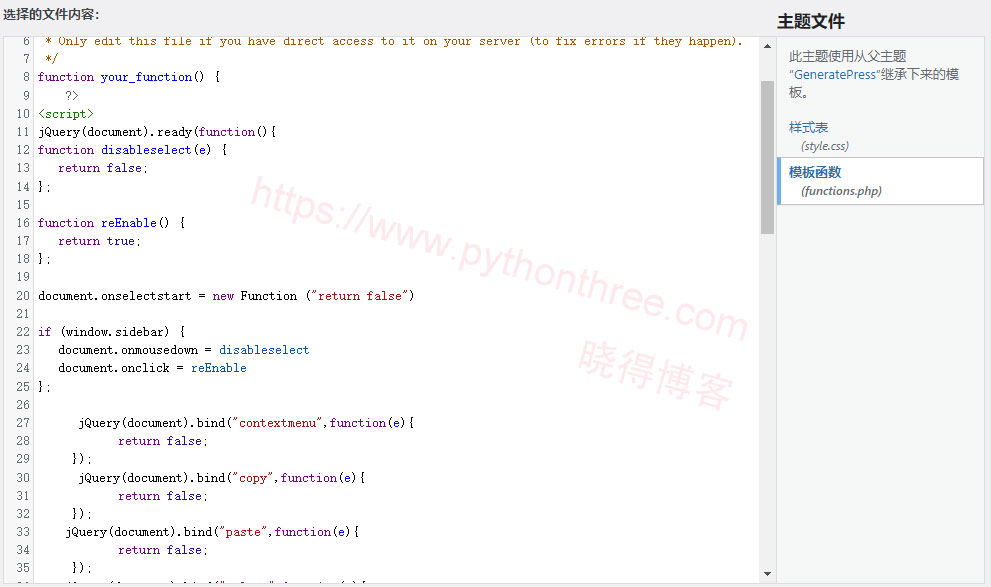Click the scroll up arrow of code editor
Screen dimensions: 991x587
(x=767, y=46)
